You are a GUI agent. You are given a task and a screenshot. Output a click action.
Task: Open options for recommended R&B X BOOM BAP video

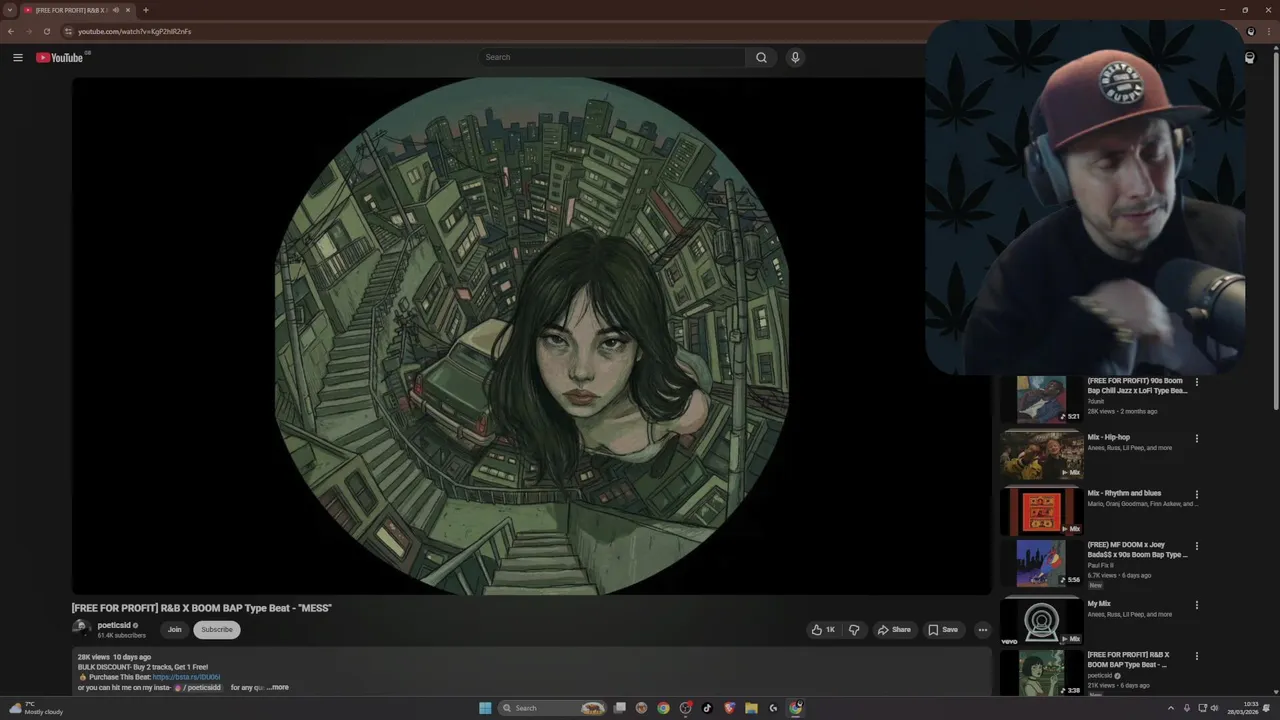pos(1196,656)
